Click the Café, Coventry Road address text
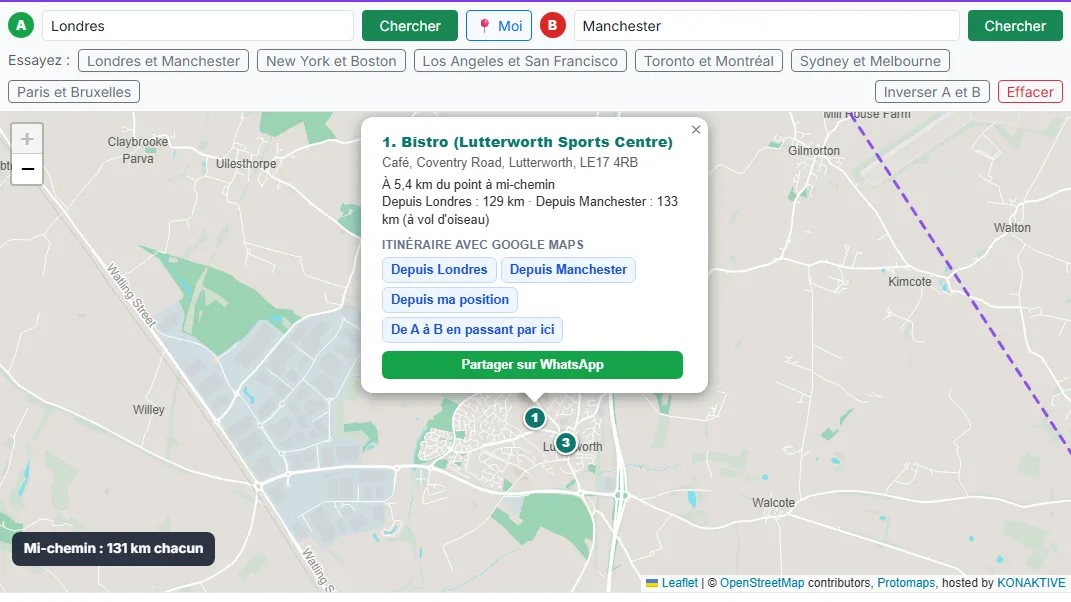This screenshot has height=602, width=1071. pos(510,163)
